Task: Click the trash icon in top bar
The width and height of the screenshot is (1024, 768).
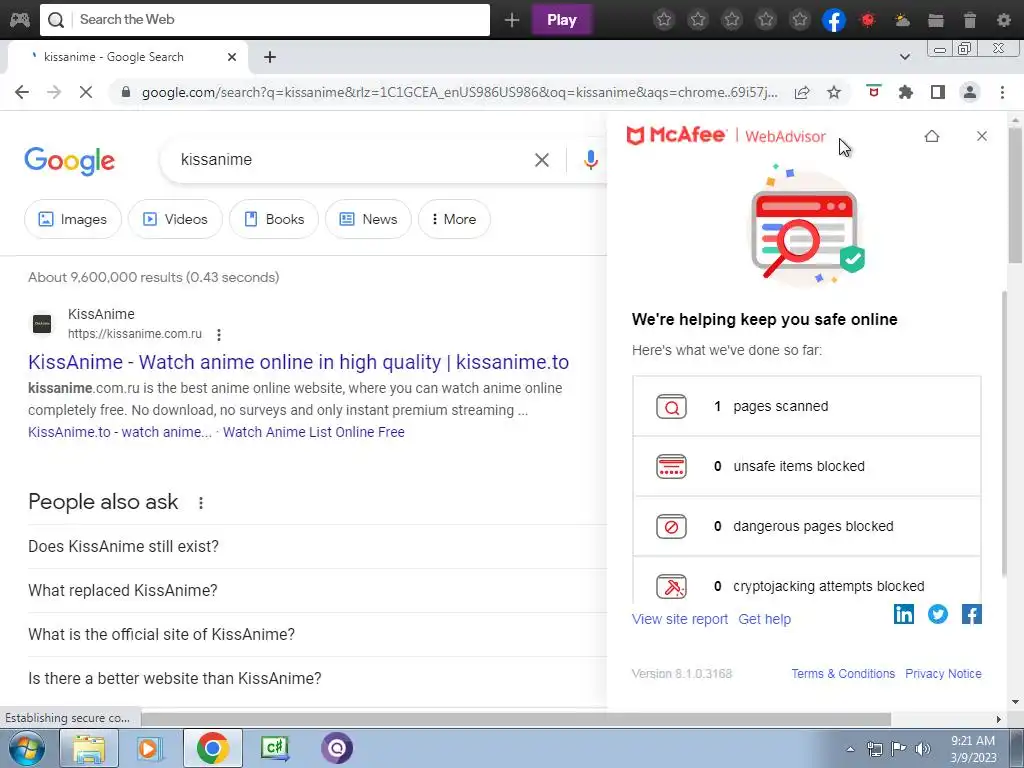Action: coord(970,20)
